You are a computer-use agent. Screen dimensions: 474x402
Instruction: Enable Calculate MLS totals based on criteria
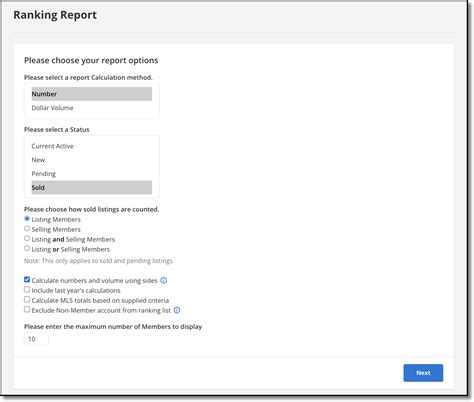pyautogui.click(x=27, y=300)
